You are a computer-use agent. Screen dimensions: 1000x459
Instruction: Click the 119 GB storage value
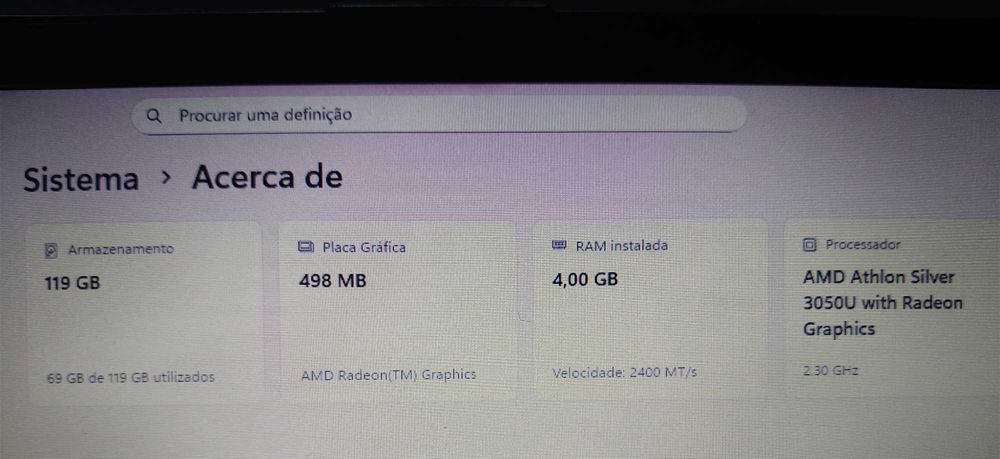point(73,283)
